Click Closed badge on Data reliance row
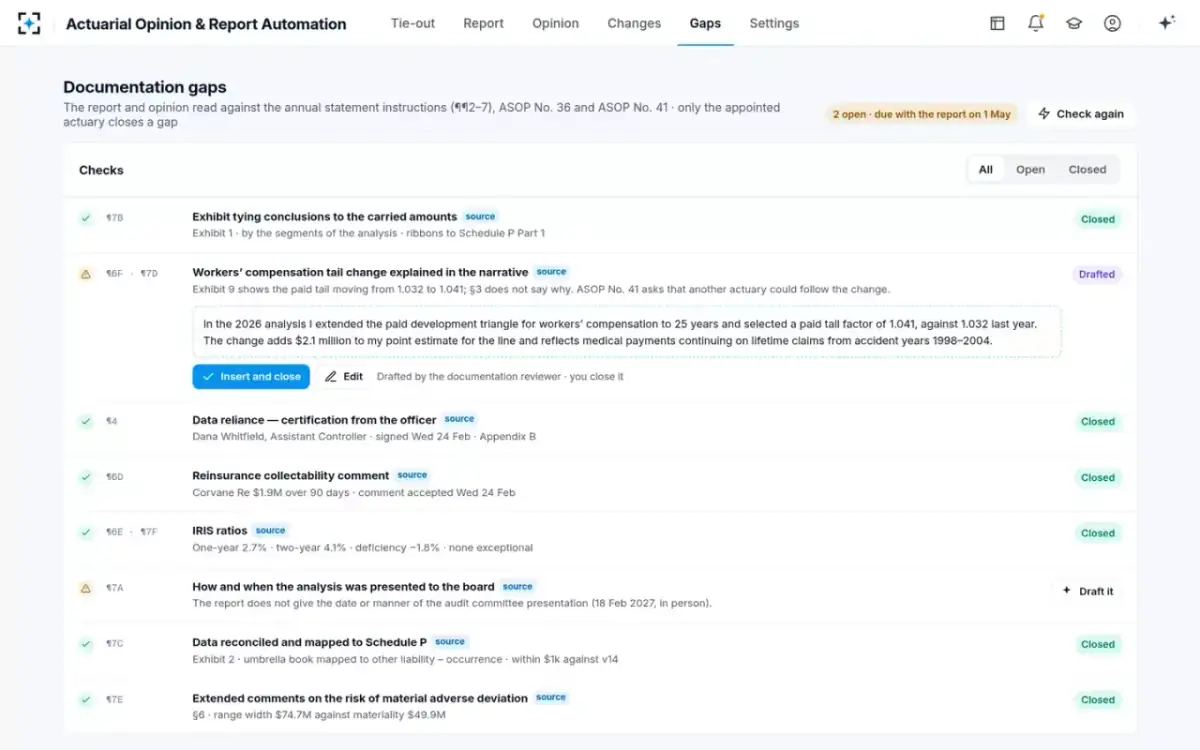Viewport: 1200px width, 750px height. click(1098, 422)
